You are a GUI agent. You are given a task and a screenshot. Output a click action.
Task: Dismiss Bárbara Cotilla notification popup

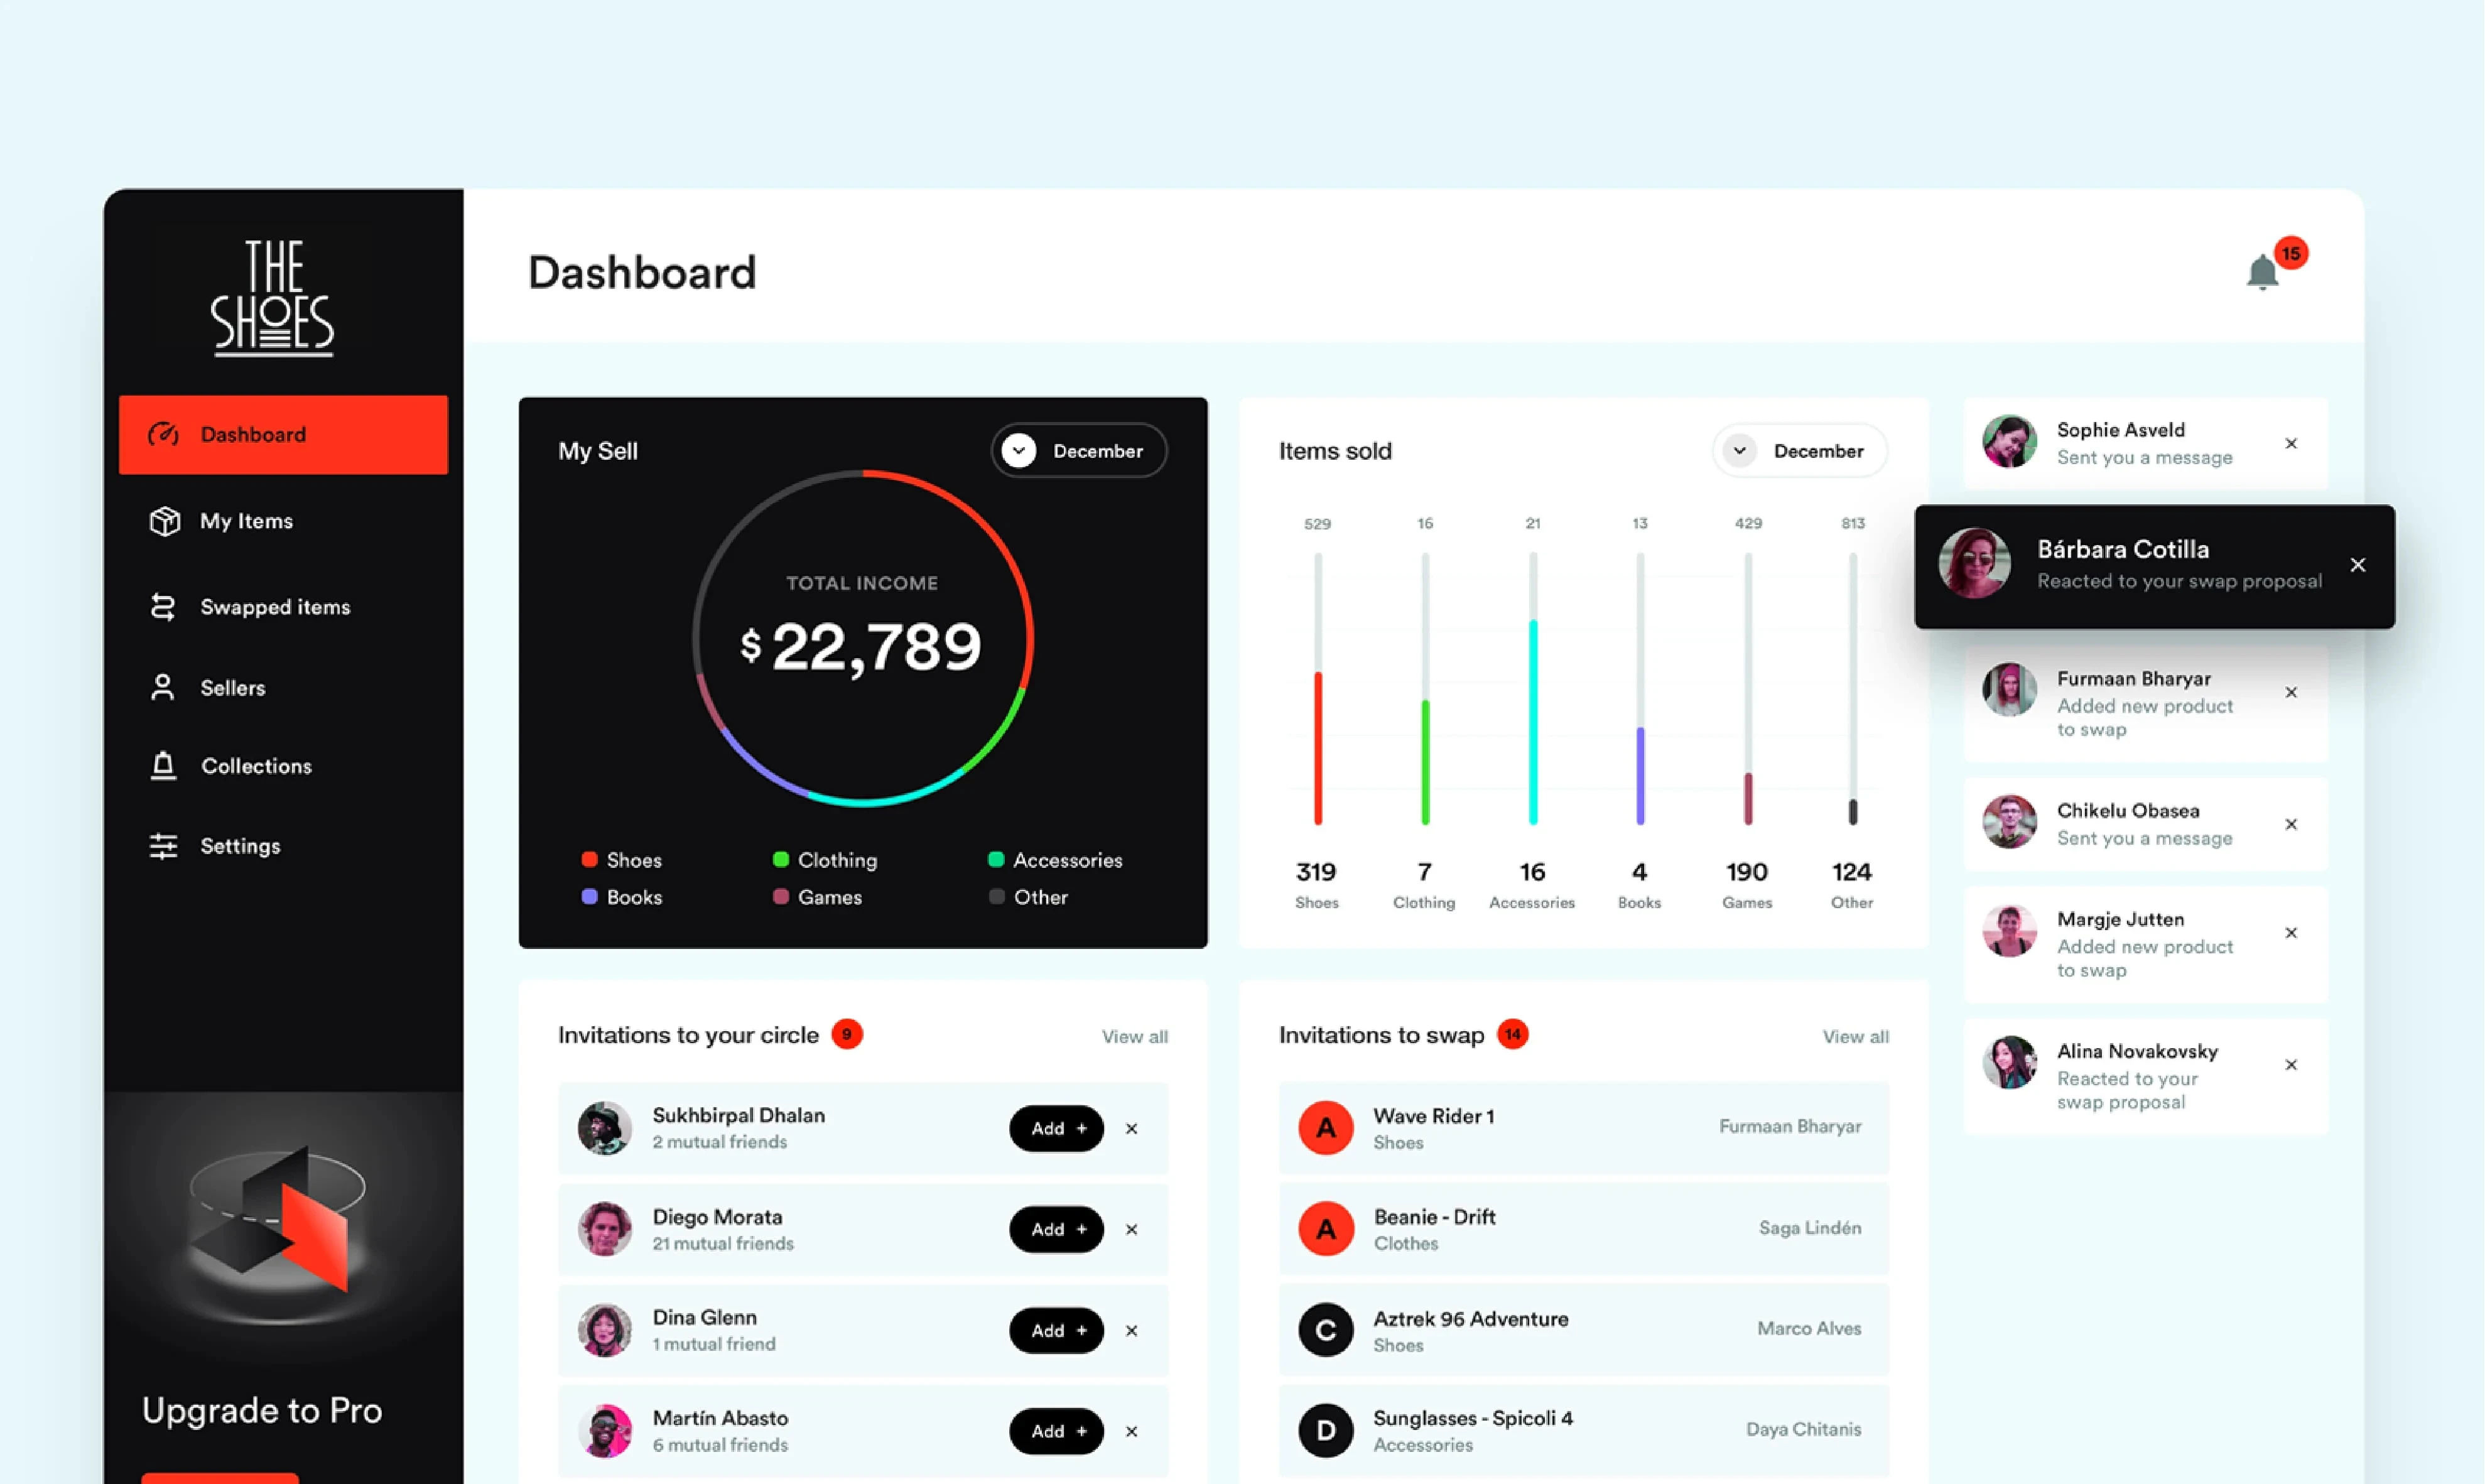point(2357,565)
